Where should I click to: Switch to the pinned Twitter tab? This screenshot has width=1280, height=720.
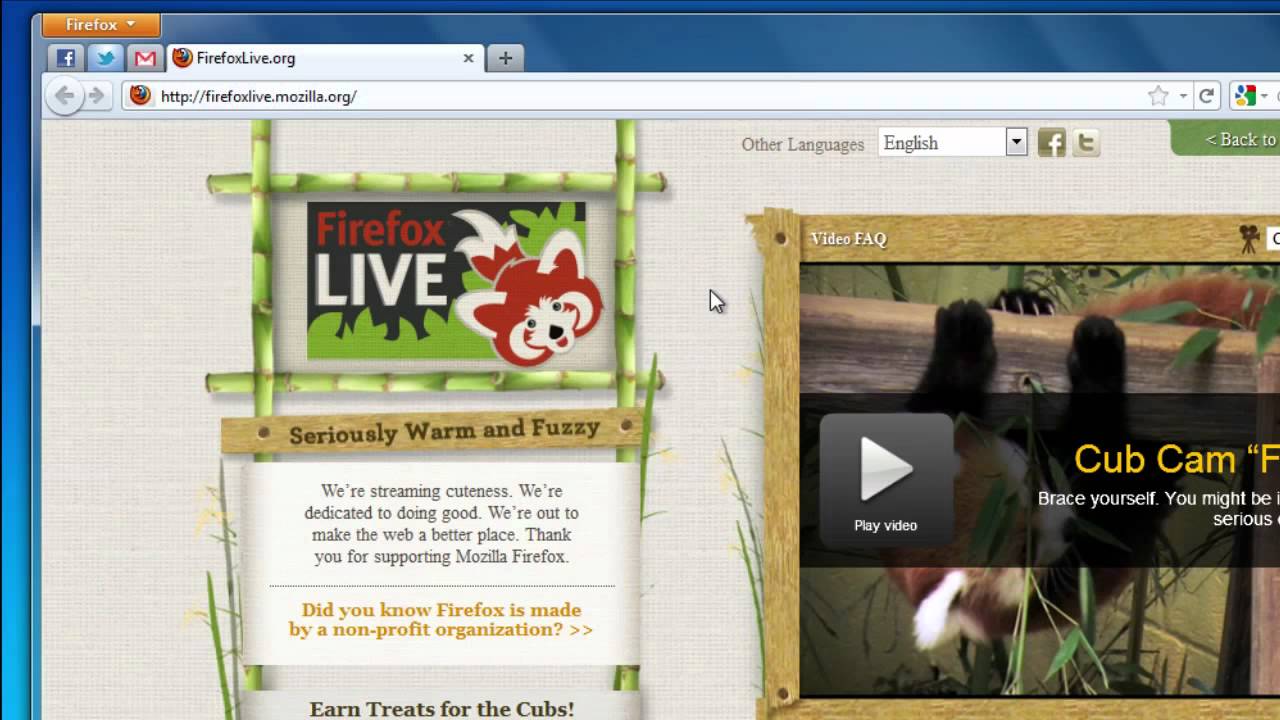105,58
